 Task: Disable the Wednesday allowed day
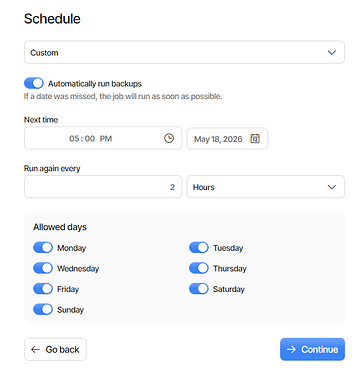43,268
